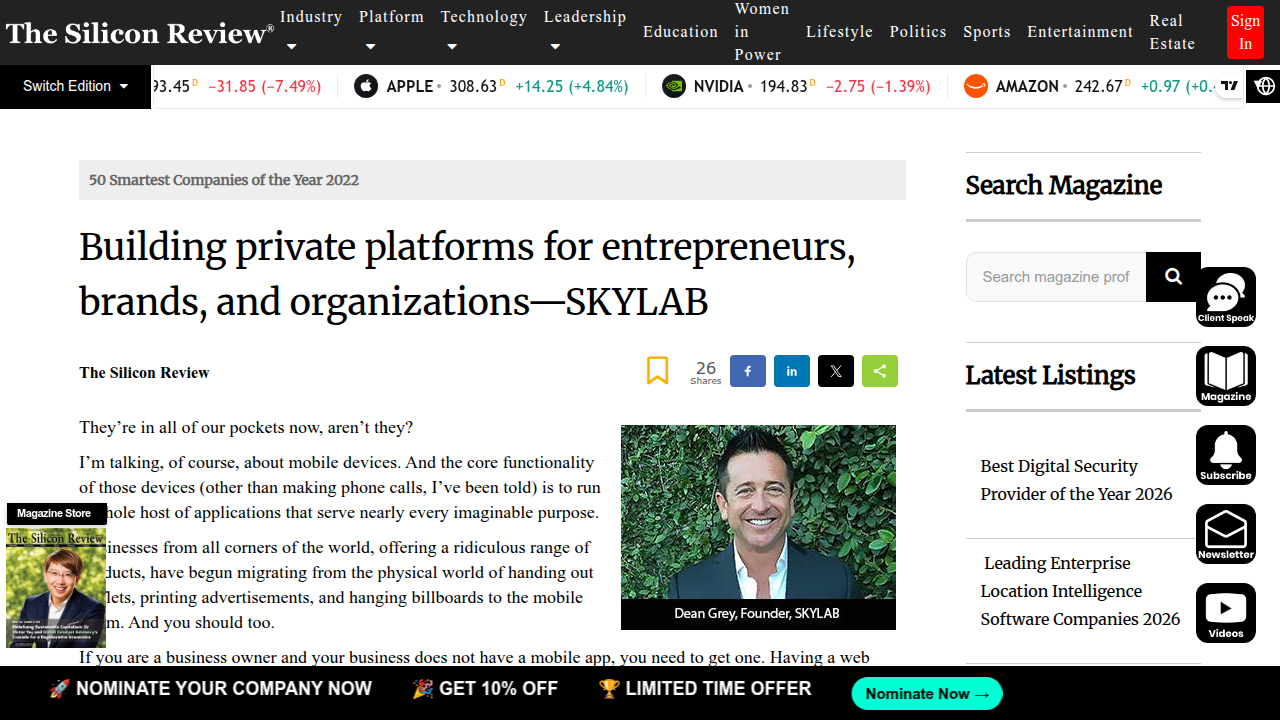Click the APPLE ticker name text
Viewport: 1280px width, 720px height.
click(409, 86)
